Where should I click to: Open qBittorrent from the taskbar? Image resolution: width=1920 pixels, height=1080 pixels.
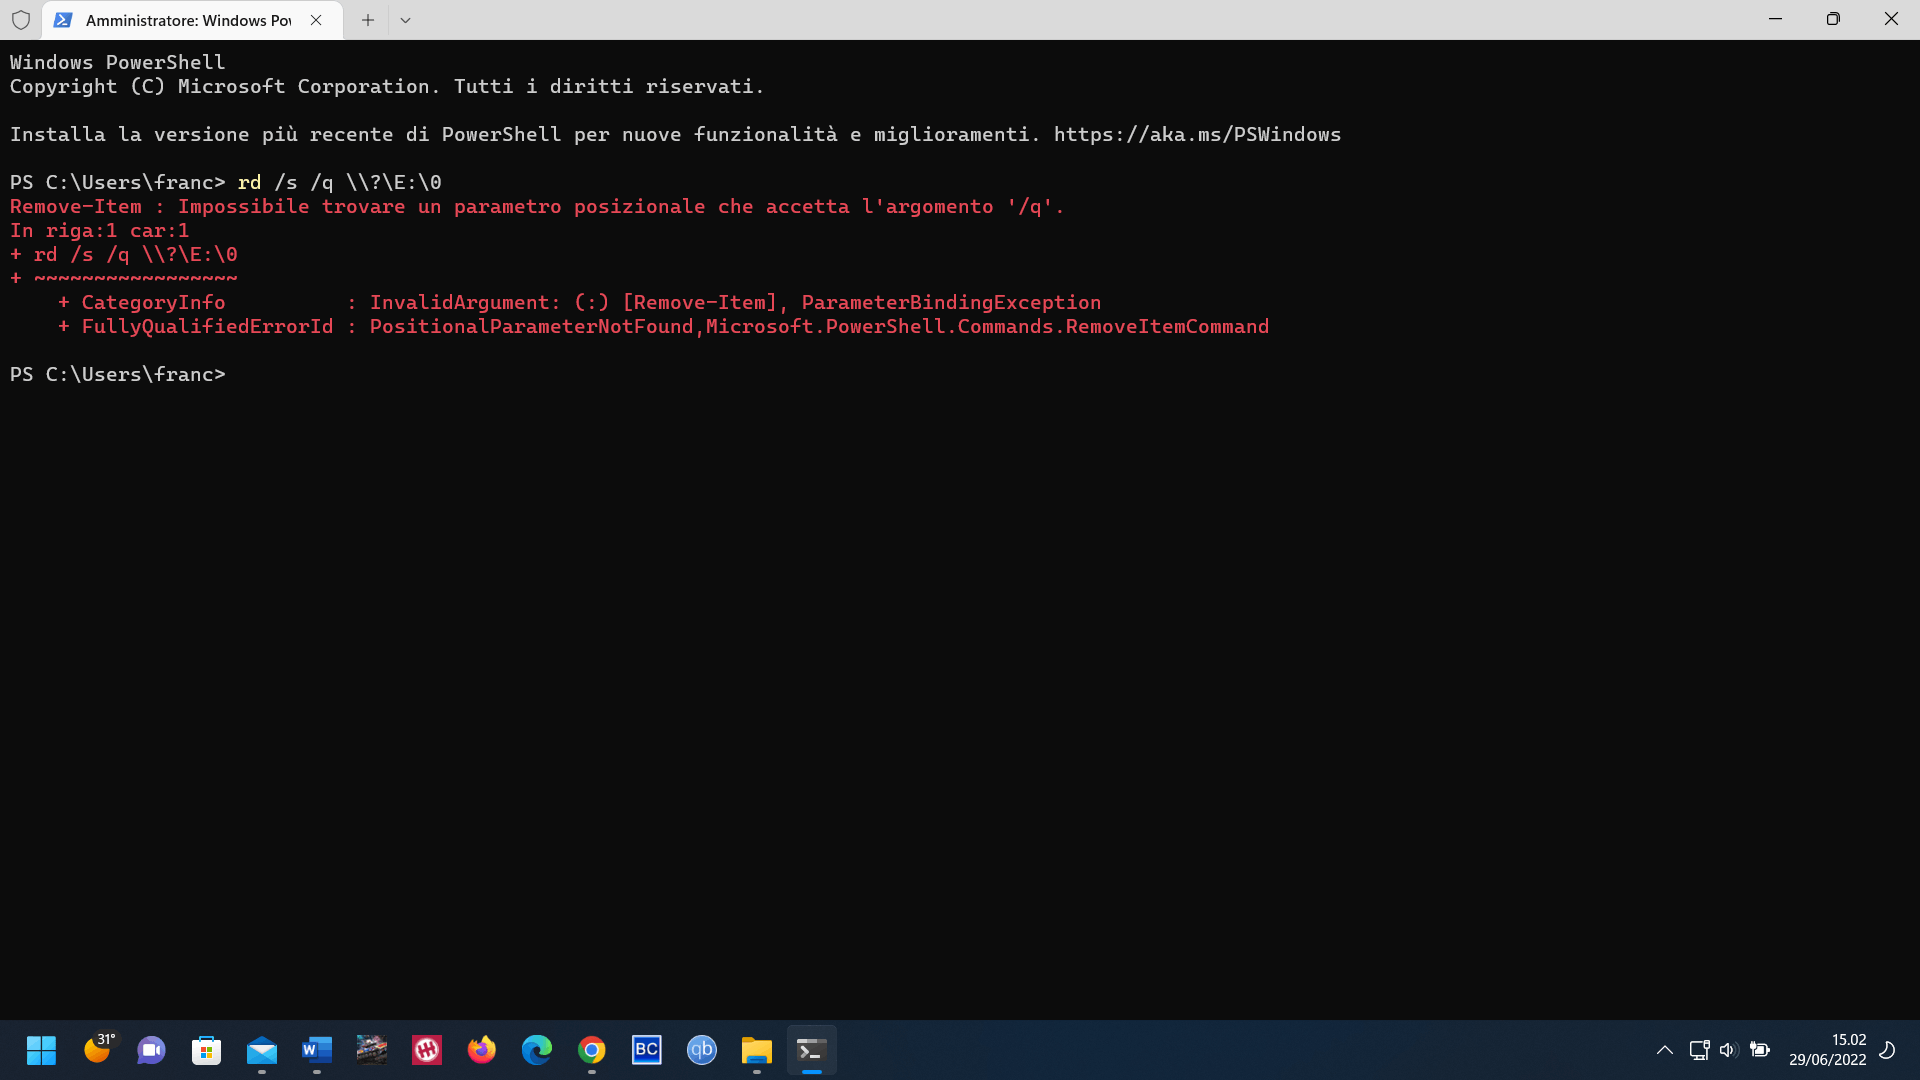(x=702, y=1050)
